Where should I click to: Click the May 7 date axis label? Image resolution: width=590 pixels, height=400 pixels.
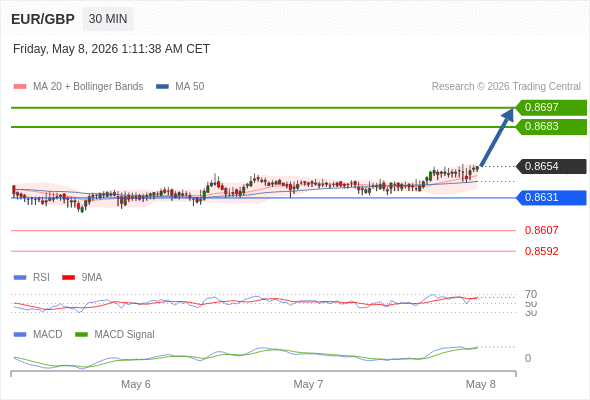pos(308,384)
